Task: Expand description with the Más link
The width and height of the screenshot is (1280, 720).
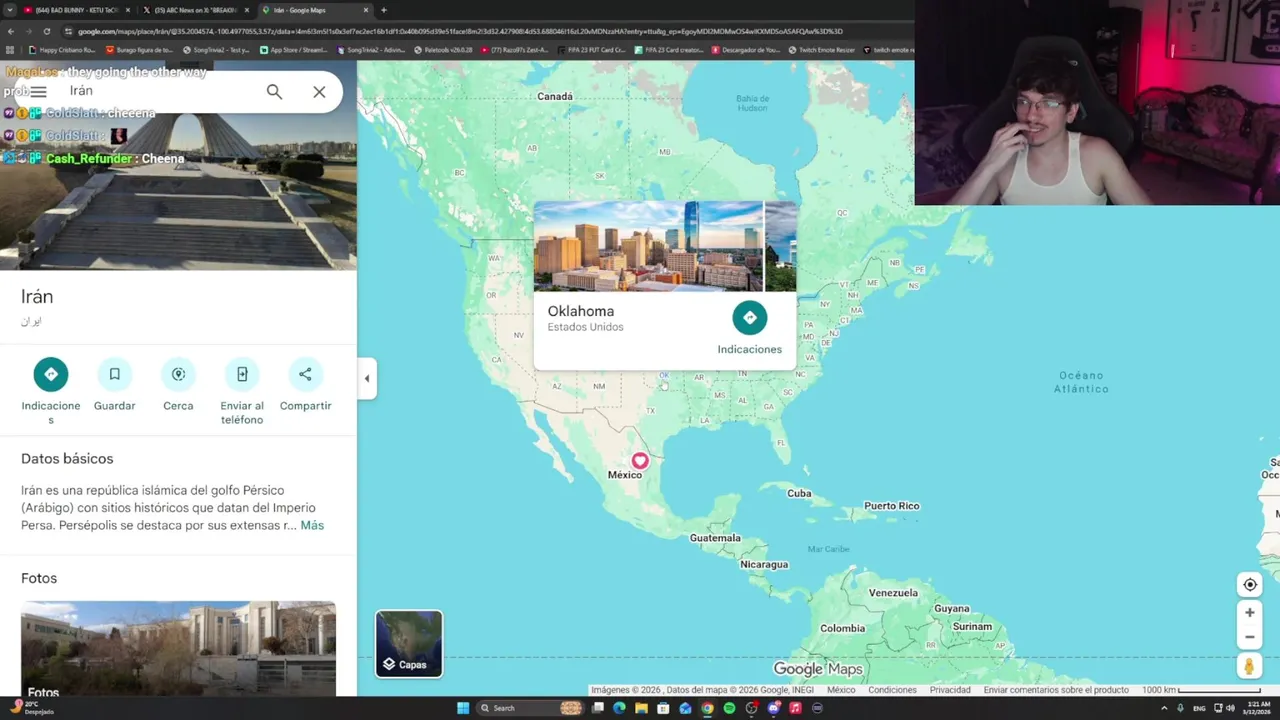Action: pos(312,525)
